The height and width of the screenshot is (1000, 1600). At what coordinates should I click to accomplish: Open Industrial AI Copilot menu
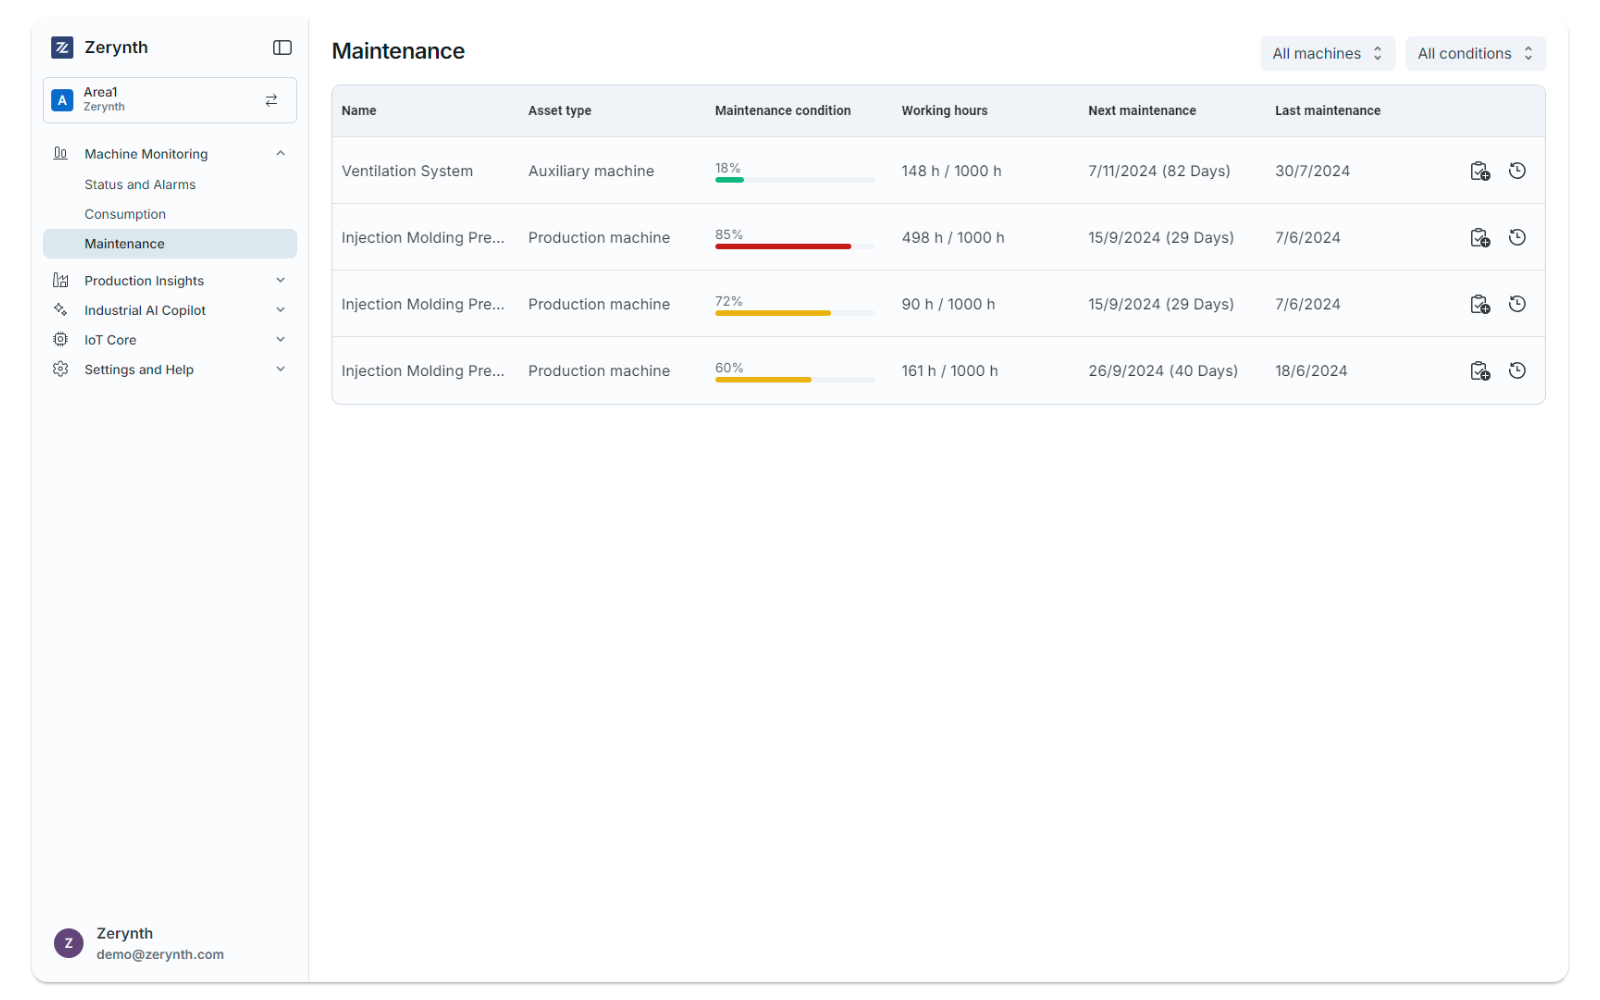tap(145, 311)
